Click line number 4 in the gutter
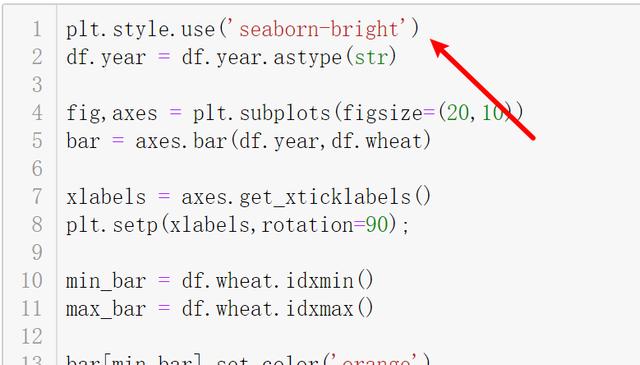This screenshot has width=640, height=365. coord(37,113)
